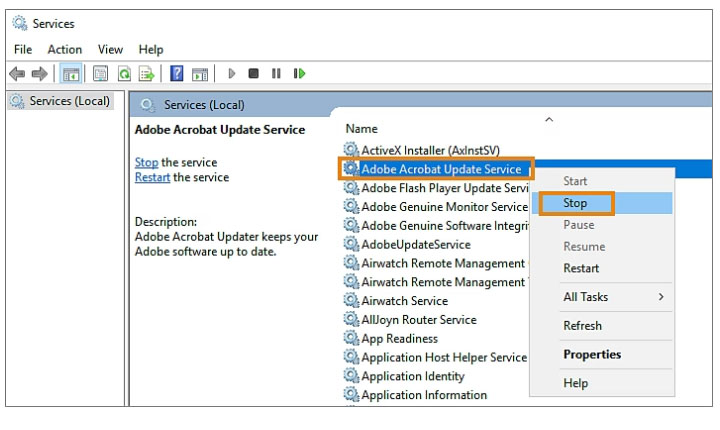This screenshot has width=720, height=430.
Task: Click the gear icon beside Application Identity
Action: 351,376
